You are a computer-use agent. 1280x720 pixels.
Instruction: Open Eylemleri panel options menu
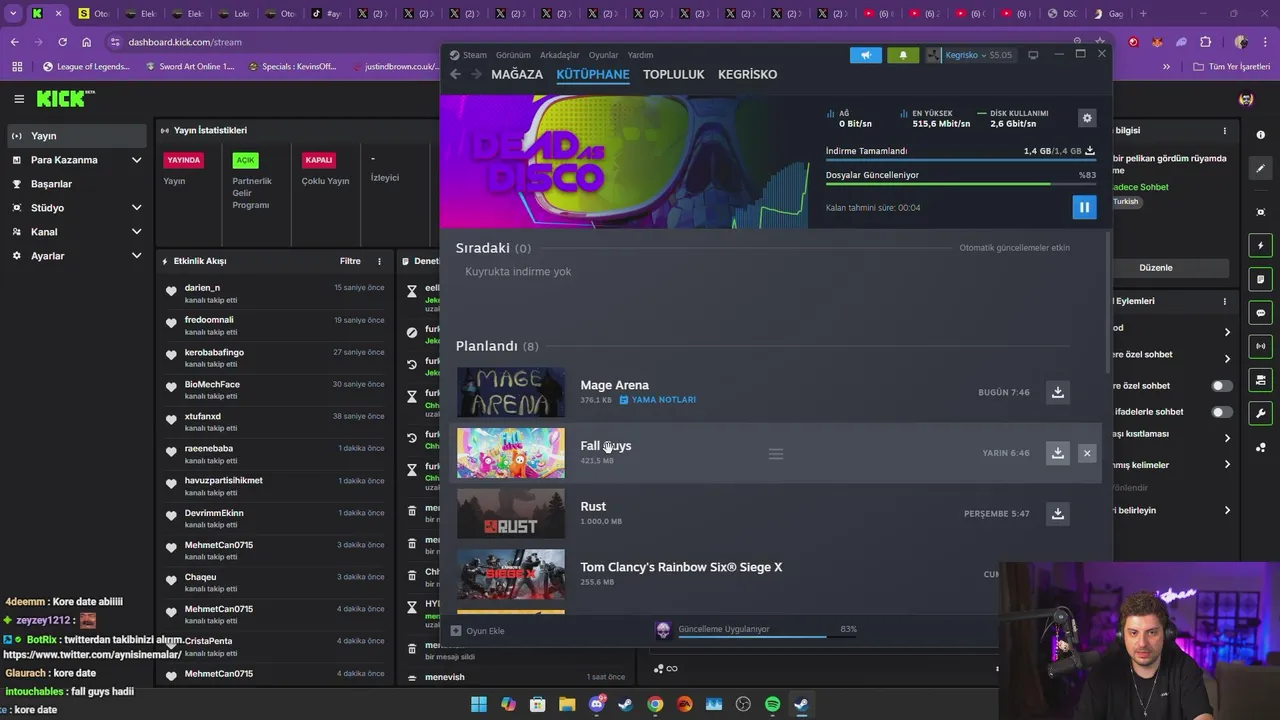pos(1224,301)
